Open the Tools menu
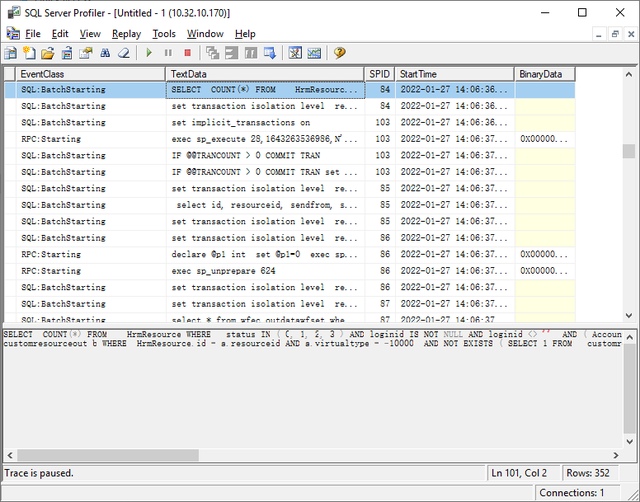Viewport: 640px width, 502px height. (x=163, y=33)
